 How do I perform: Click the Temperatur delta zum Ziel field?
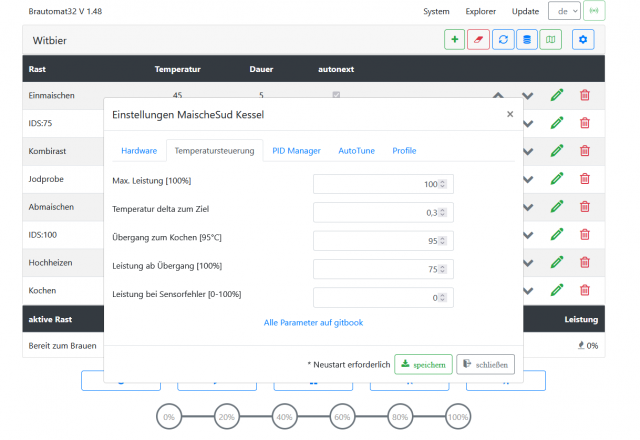click(383, 212)
